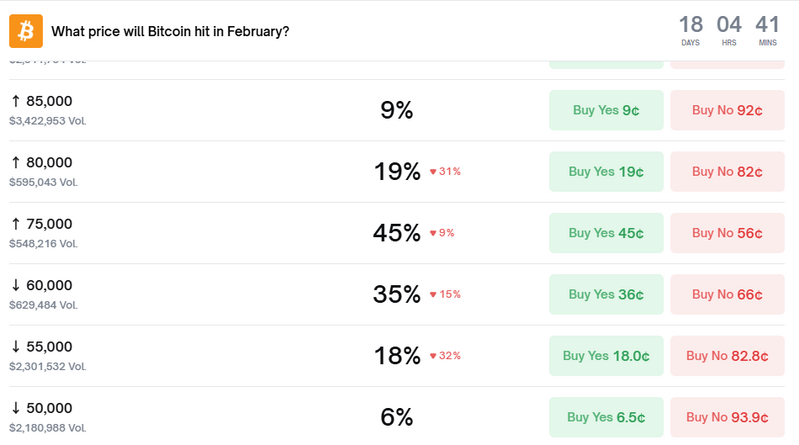Select Buy No 93.9¢ for 50,000

point(727,417)
